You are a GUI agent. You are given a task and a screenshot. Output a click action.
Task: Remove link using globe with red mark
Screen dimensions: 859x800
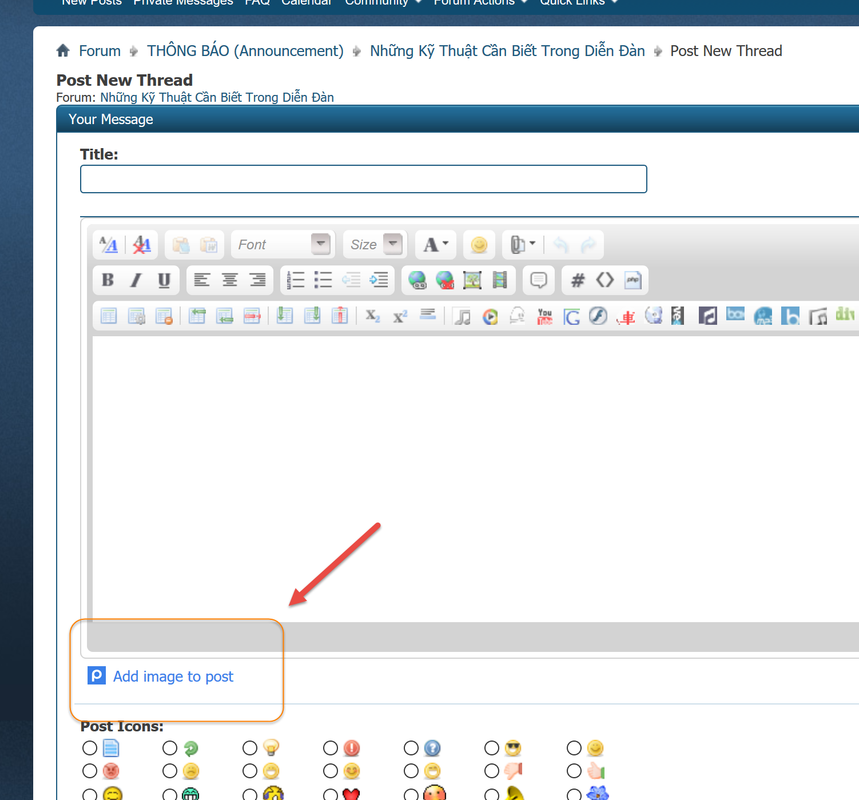pos(445,280)
